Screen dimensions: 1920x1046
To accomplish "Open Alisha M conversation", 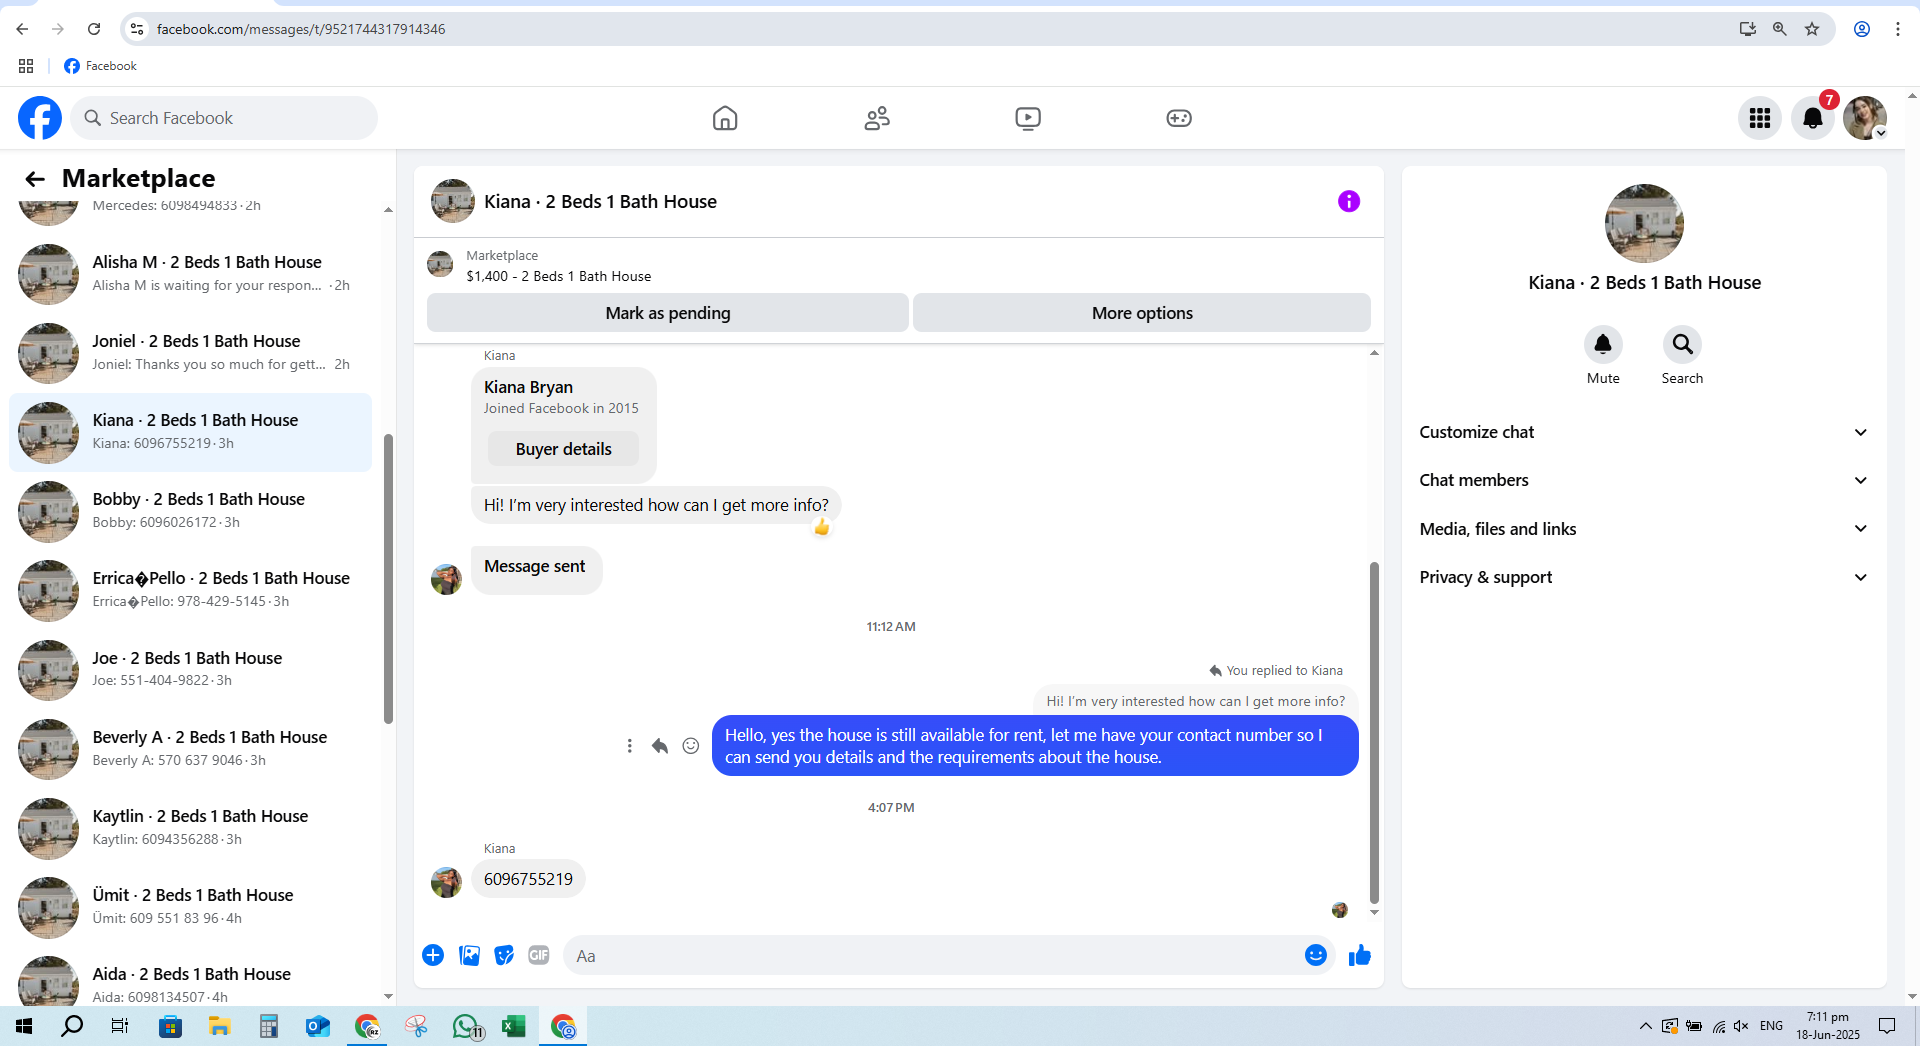I will (190, 274).
